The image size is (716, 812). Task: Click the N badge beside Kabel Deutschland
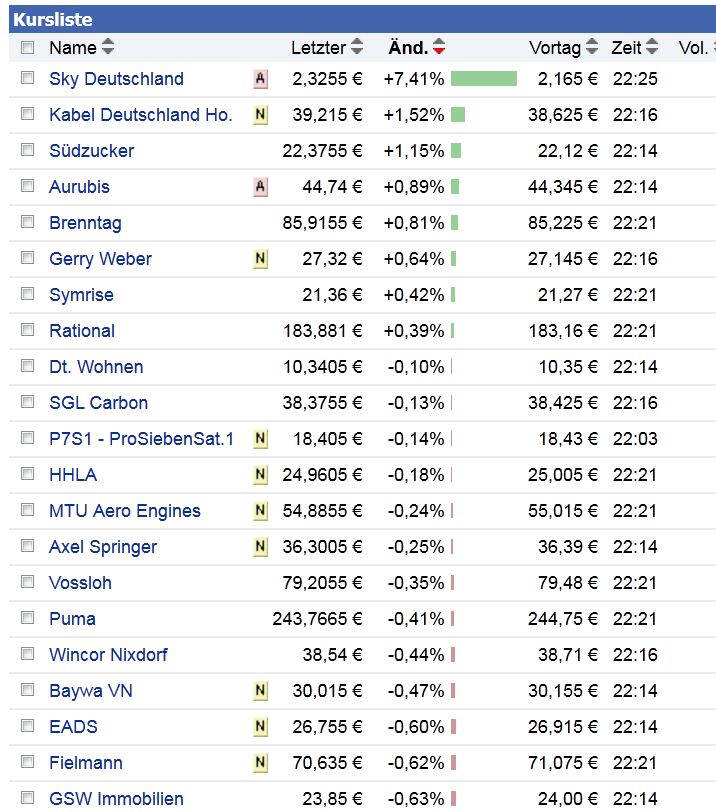pyautogui.click(x=261, y=115)
